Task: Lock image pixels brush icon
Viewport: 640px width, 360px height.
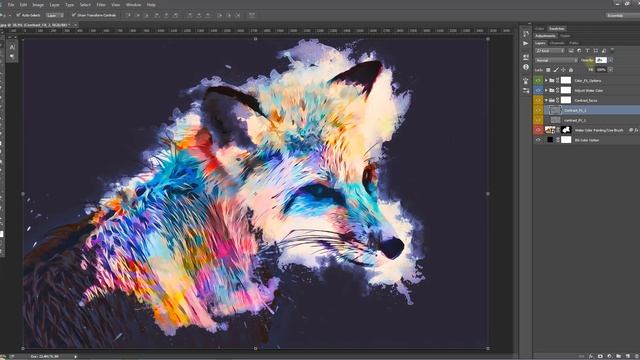Action: [556, 70]
